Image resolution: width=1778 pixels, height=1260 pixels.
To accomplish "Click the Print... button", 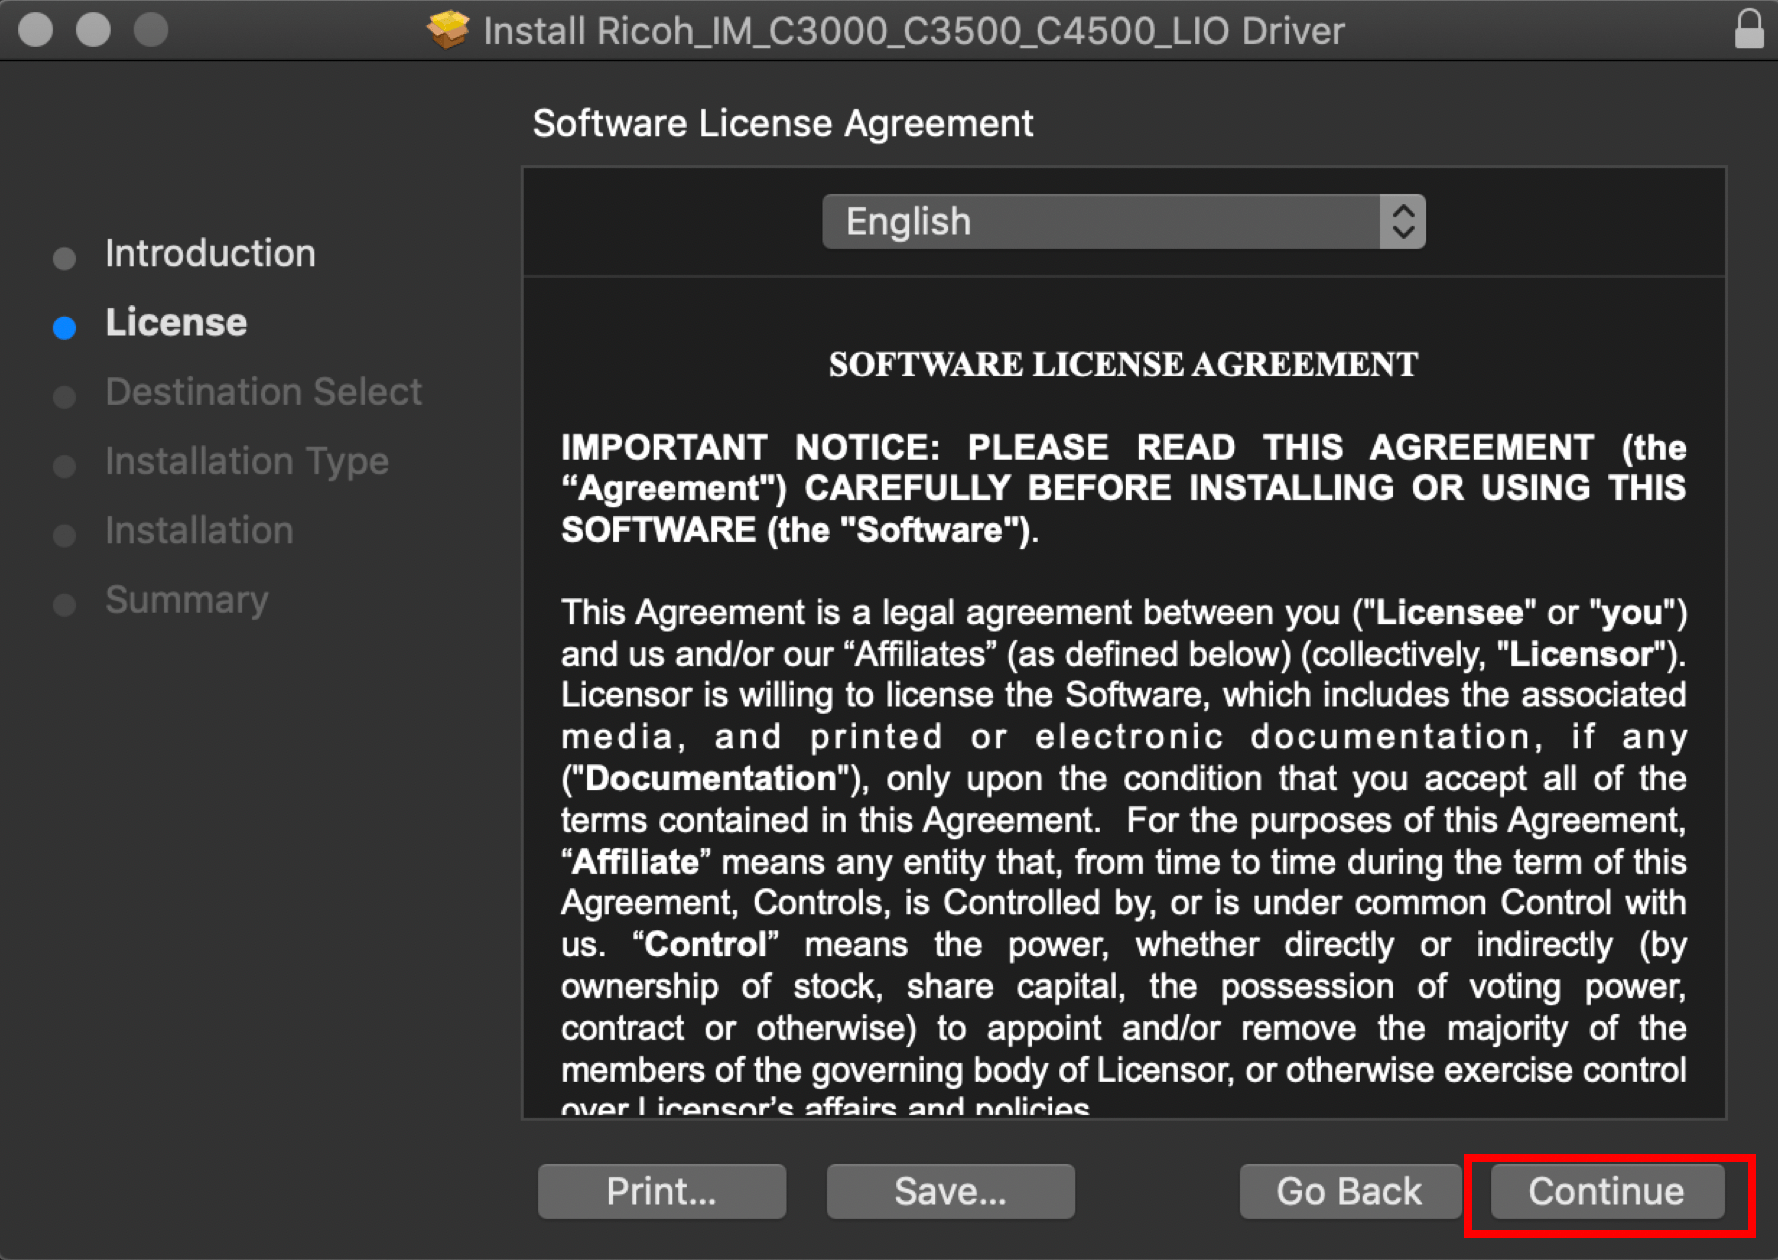I will (662, 1191).
